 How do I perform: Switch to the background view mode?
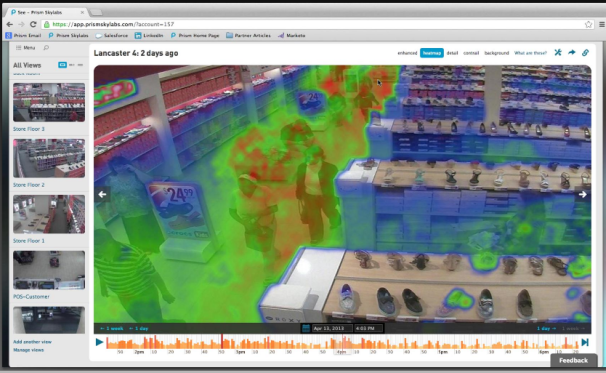click(x=497, y=53)
